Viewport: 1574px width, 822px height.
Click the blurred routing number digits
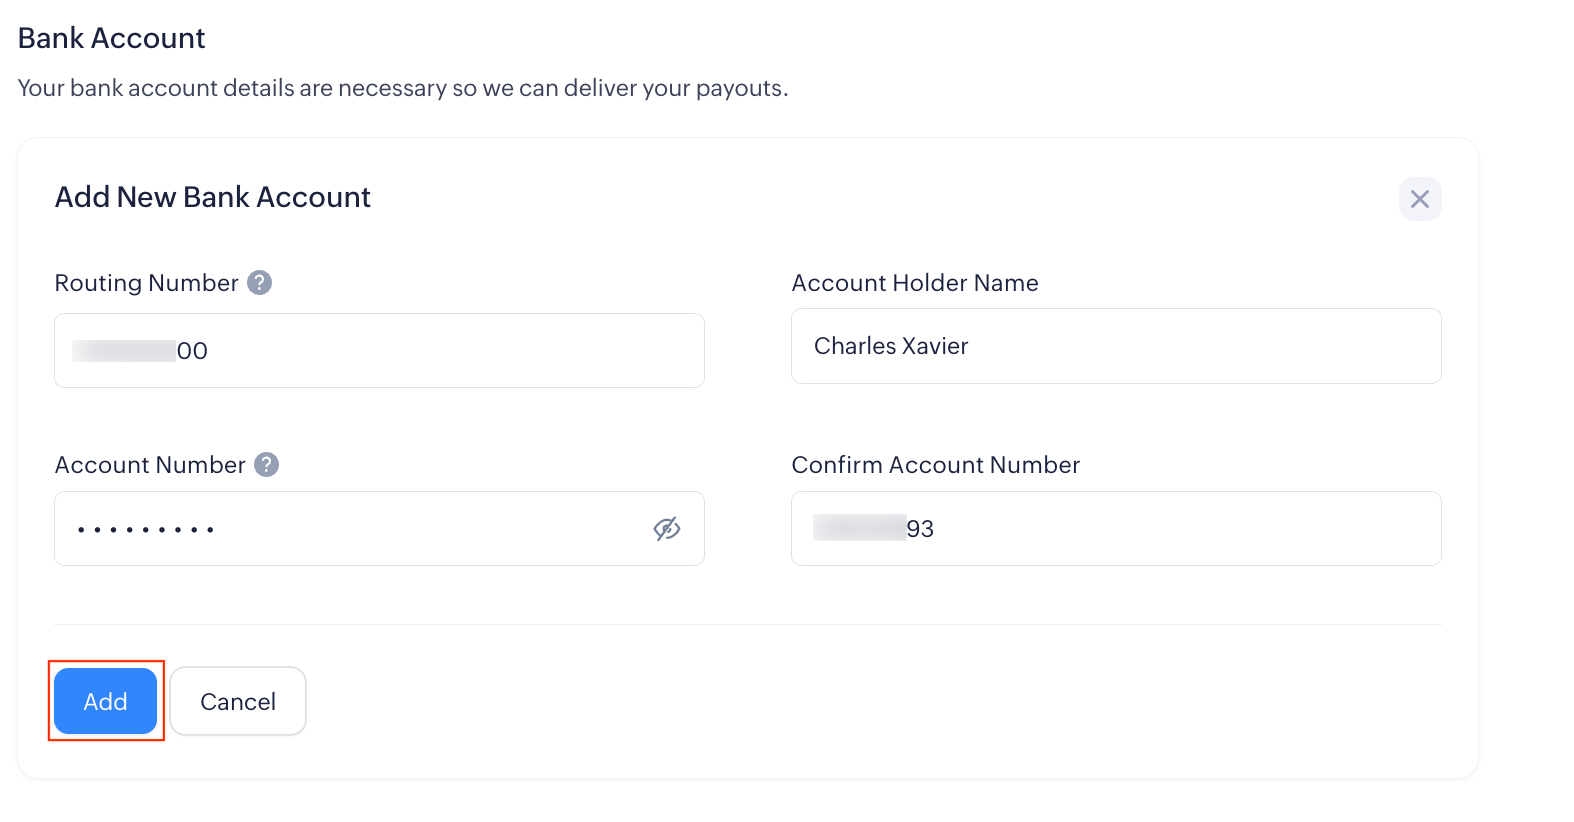(124, 351)
